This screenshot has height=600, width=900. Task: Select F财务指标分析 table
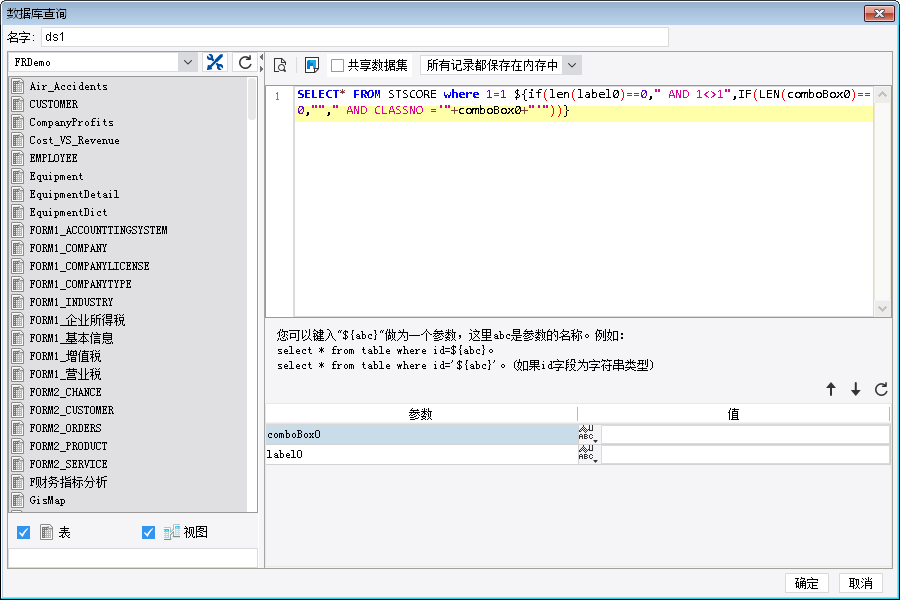point(68,482)
